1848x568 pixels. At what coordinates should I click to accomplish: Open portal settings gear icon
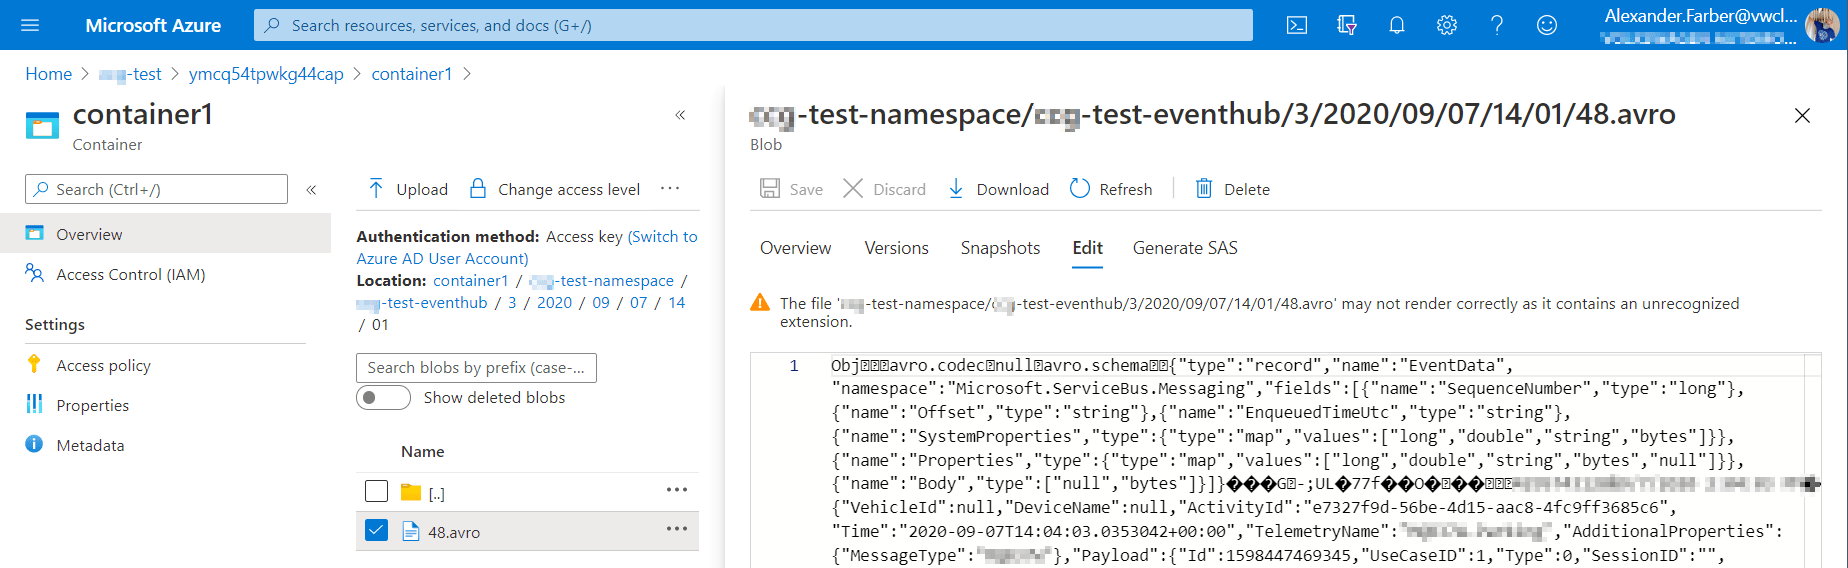pos(1447,26)
